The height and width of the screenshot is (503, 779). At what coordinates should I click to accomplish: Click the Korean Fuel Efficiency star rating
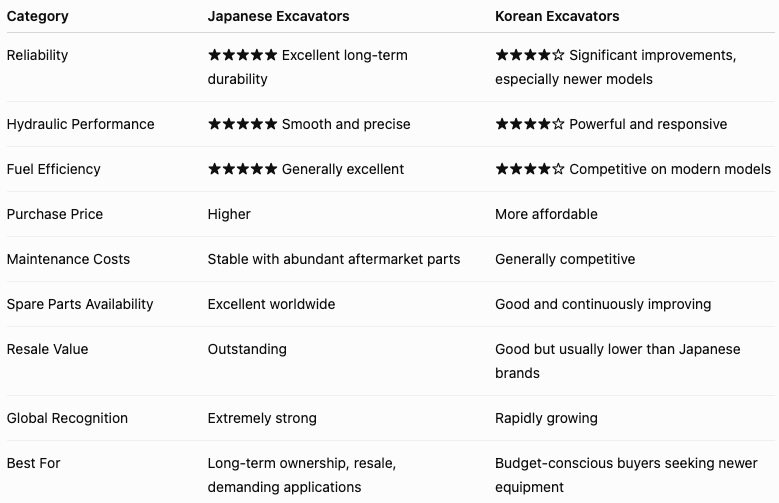pyautogui.click(x=530, y=169)
